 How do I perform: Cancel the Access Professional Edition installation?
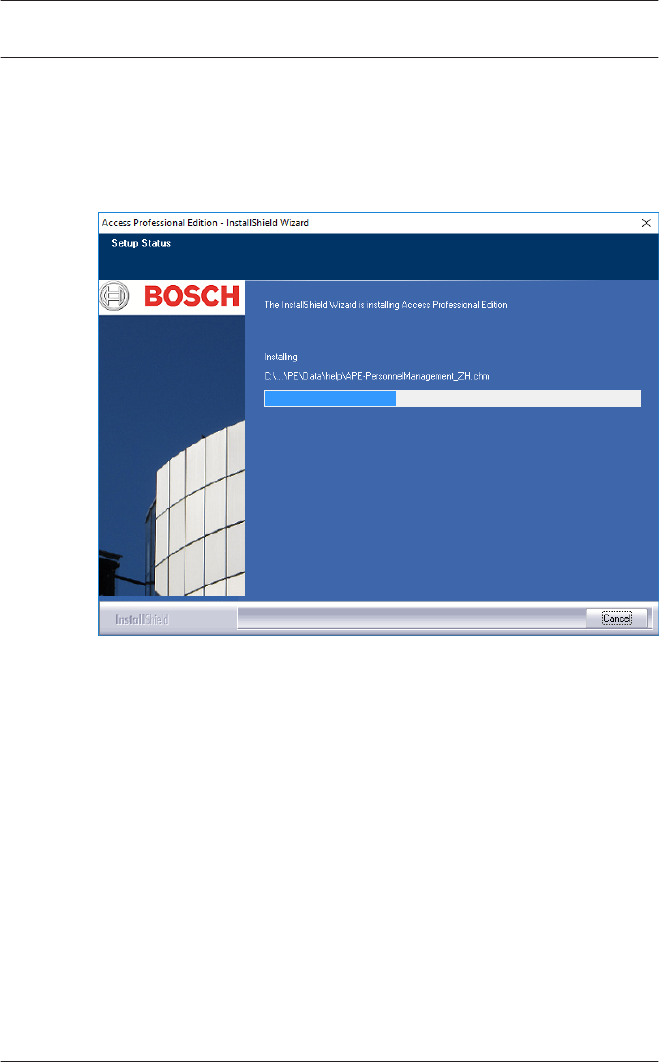tap(616, 618)
